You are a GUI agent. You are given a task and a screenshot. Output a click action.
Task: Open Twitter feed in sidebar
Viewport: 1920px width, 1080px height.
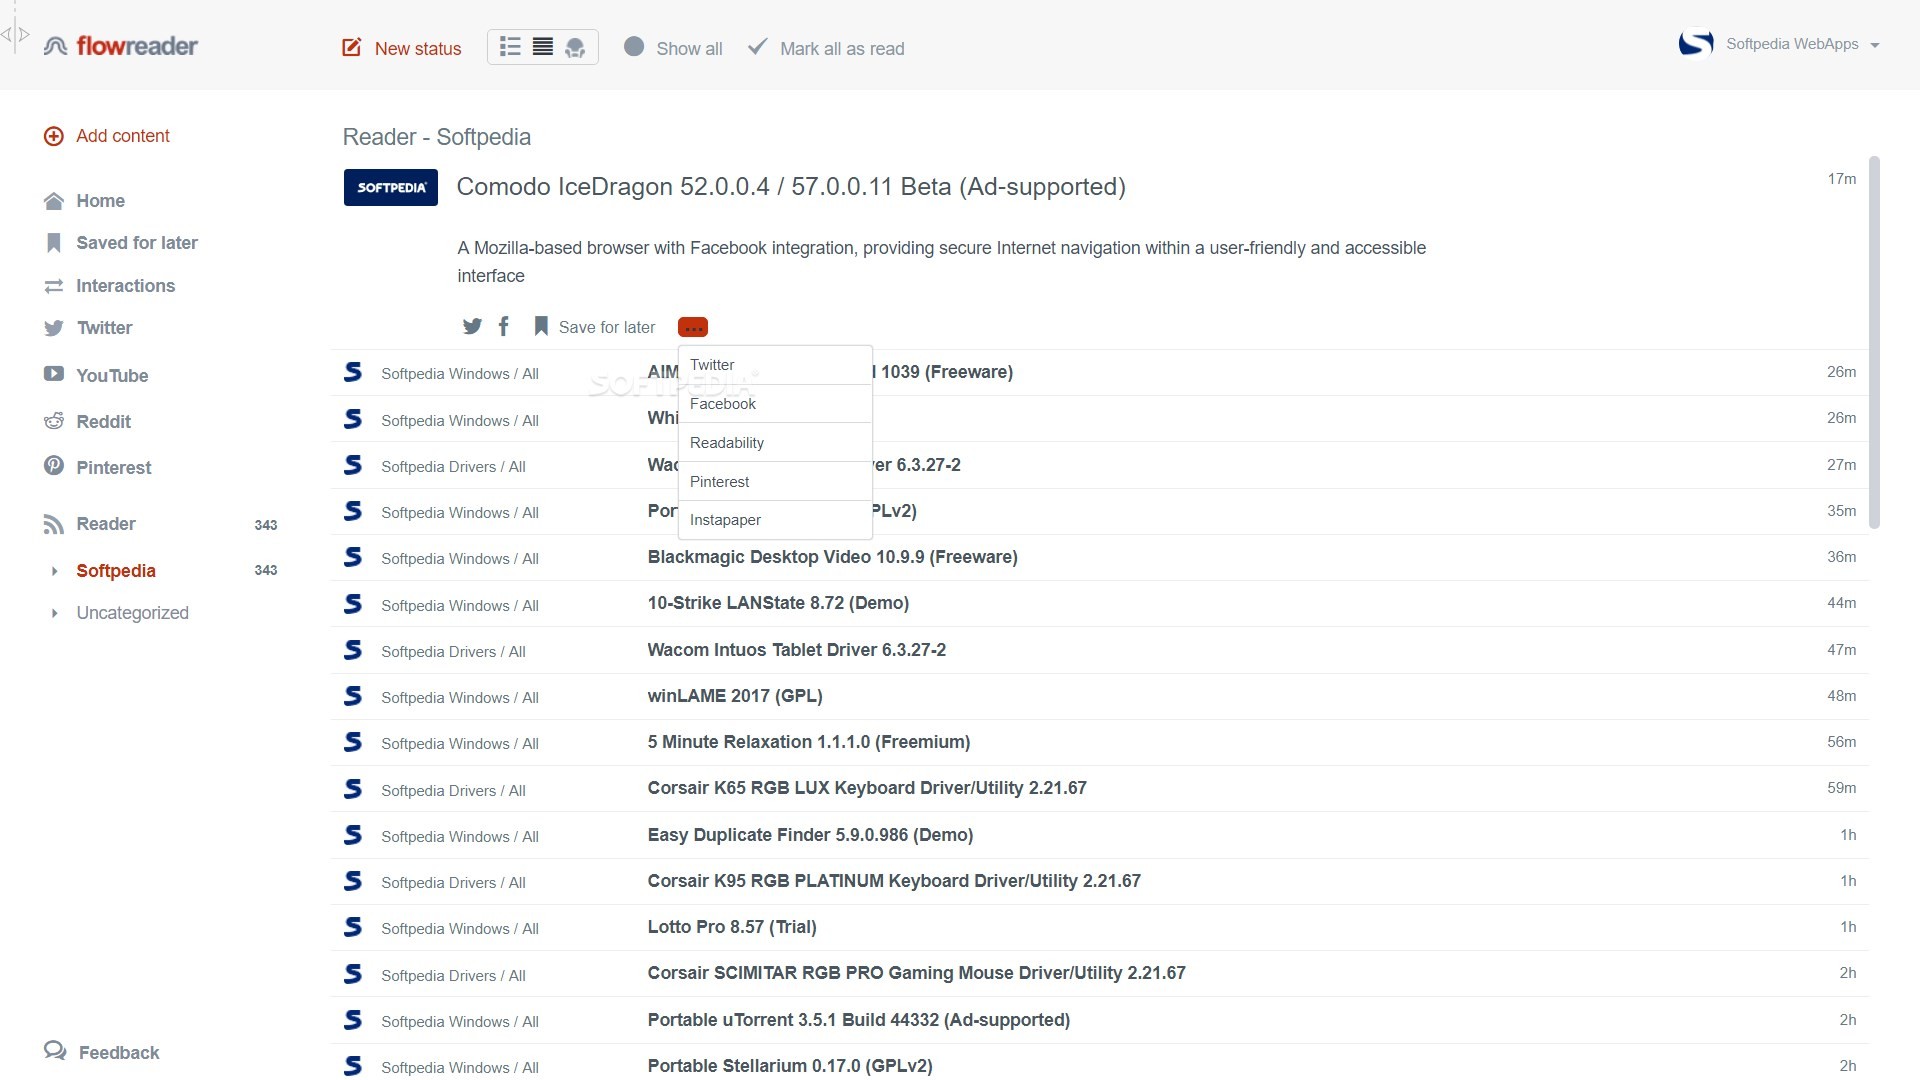point(104,328)
